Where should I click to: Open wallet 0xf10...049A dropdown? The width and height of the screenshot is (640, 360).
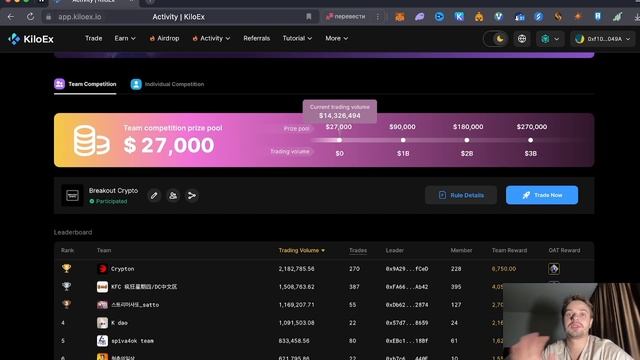coord(602,39)
